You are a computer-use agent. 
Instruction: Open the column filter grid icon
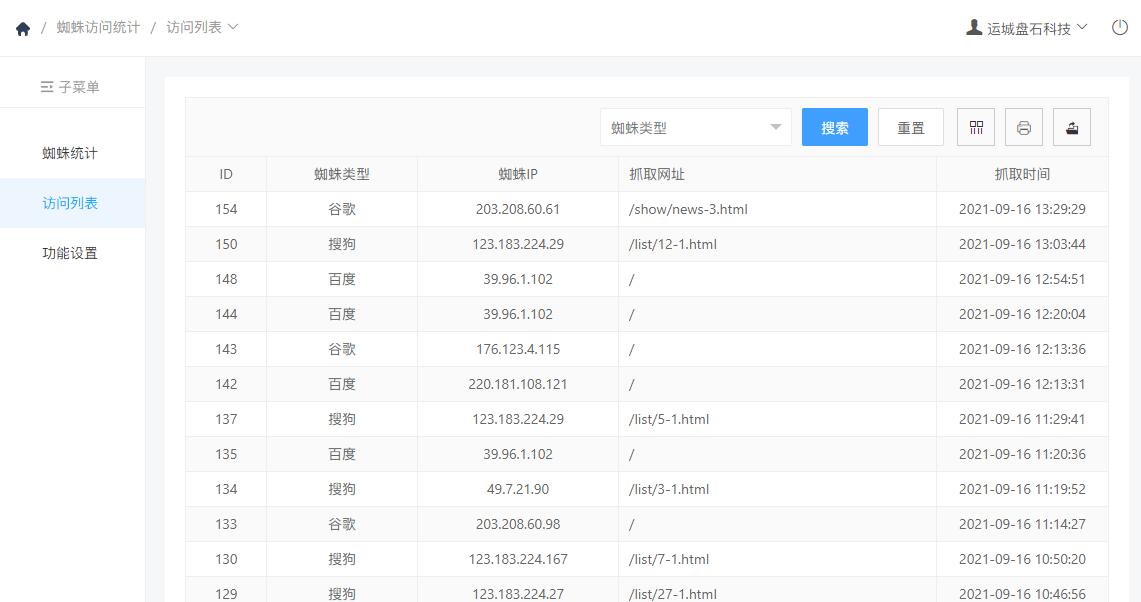[976, 127]
